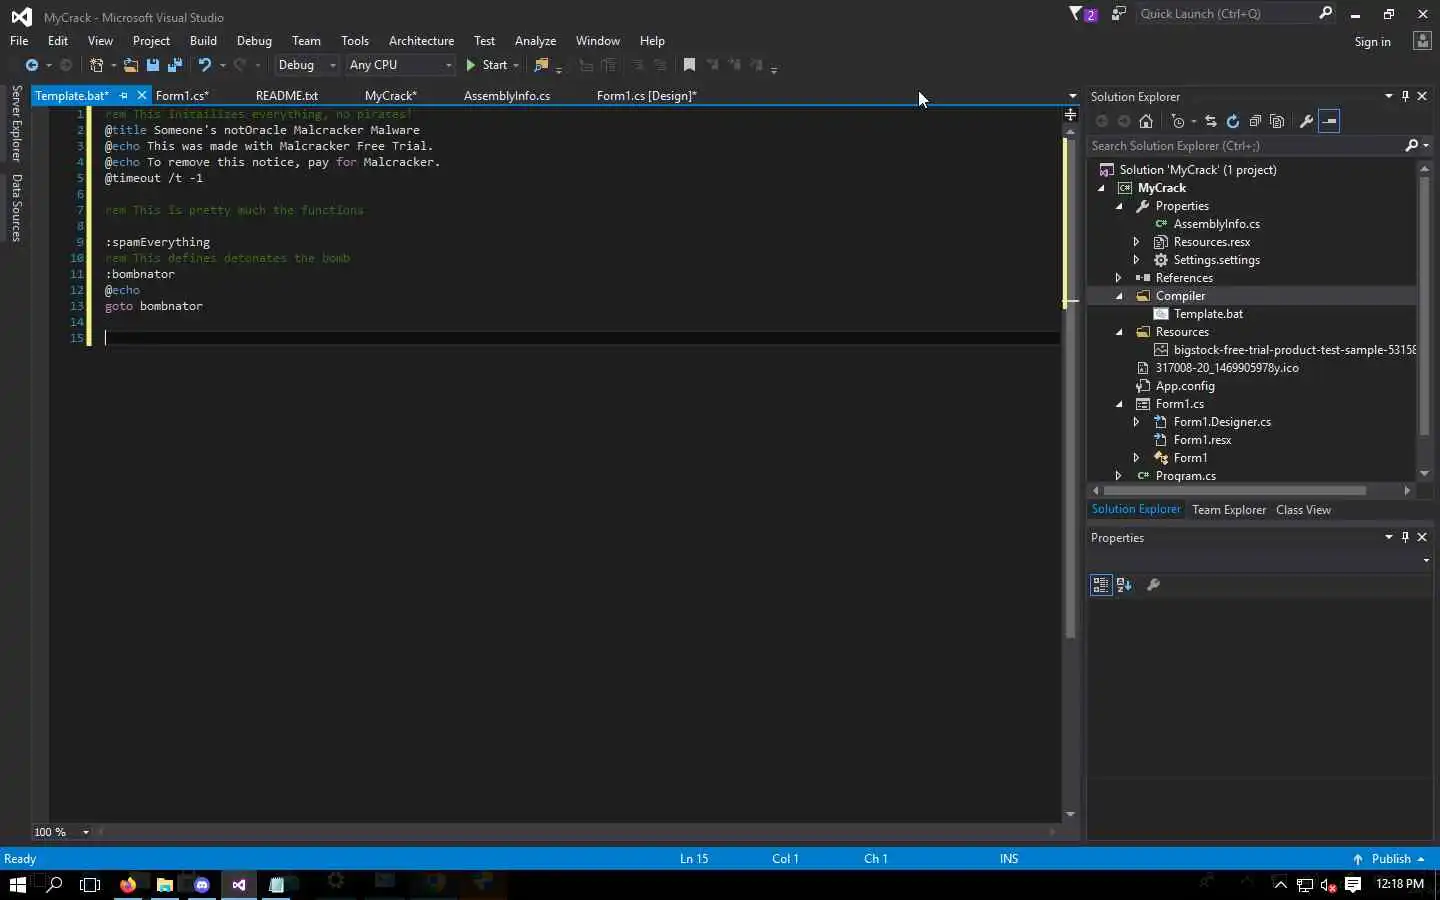The width and height of the screenshot is (1440, 900).
Task: Open the Data Sources side tab
Action: (x=16, y=208)
